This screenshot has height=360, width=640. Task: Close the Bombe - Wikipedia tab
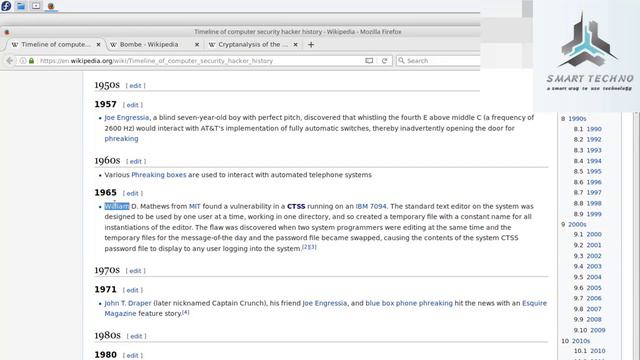click(x=197, y=44)
